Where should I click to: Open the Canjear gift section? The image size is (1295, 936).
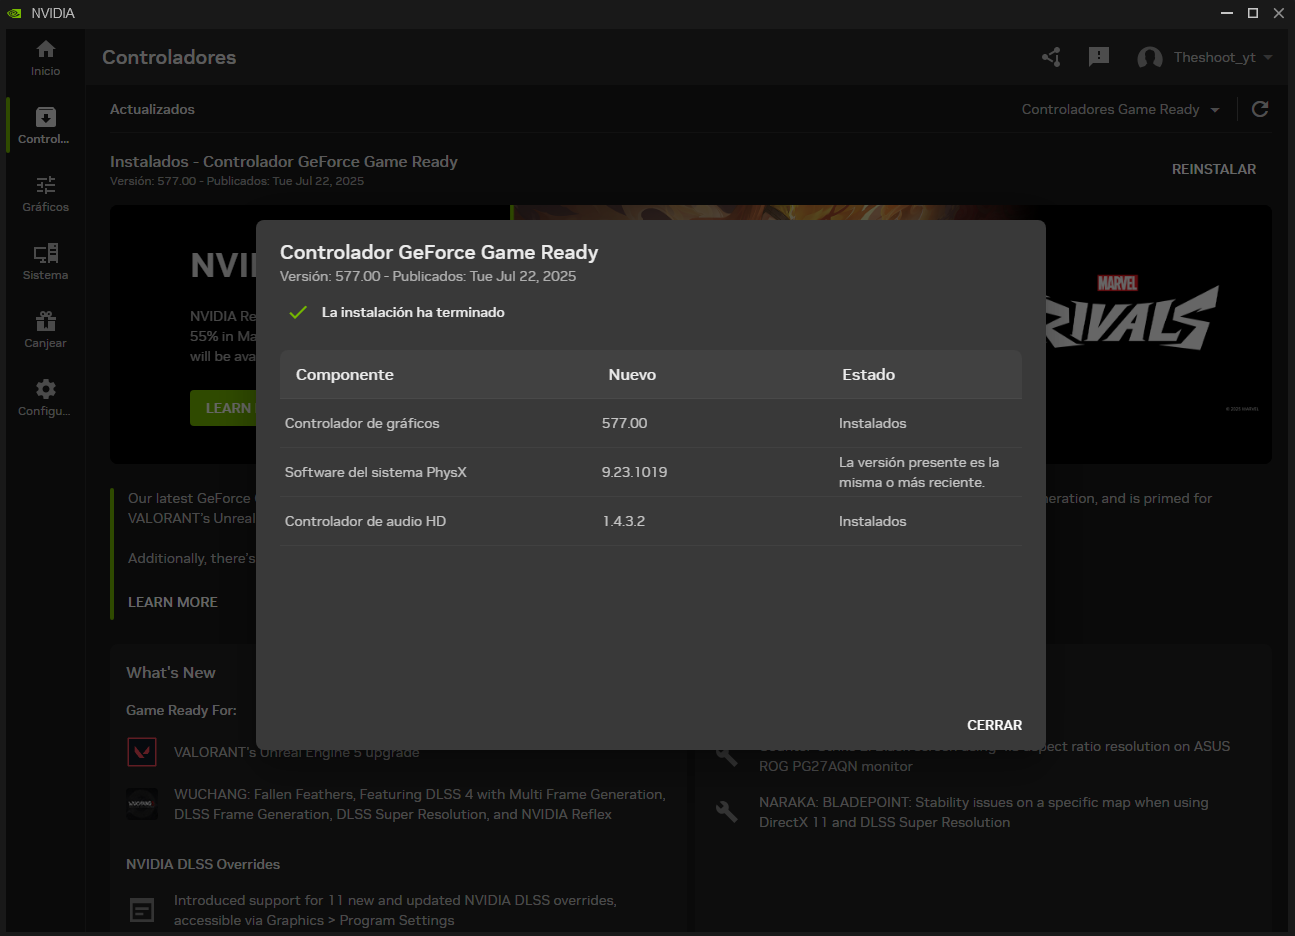click(45, 330)
